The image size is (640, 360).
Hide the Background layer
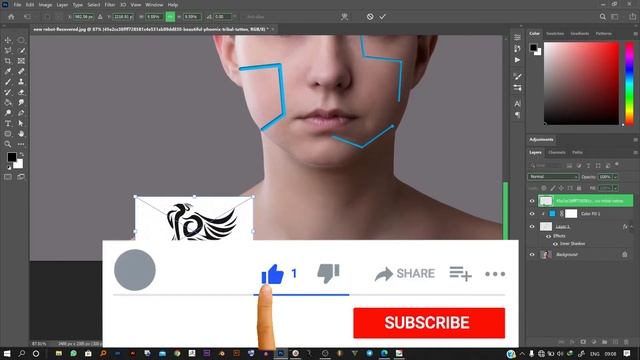(x=532, y=255)
